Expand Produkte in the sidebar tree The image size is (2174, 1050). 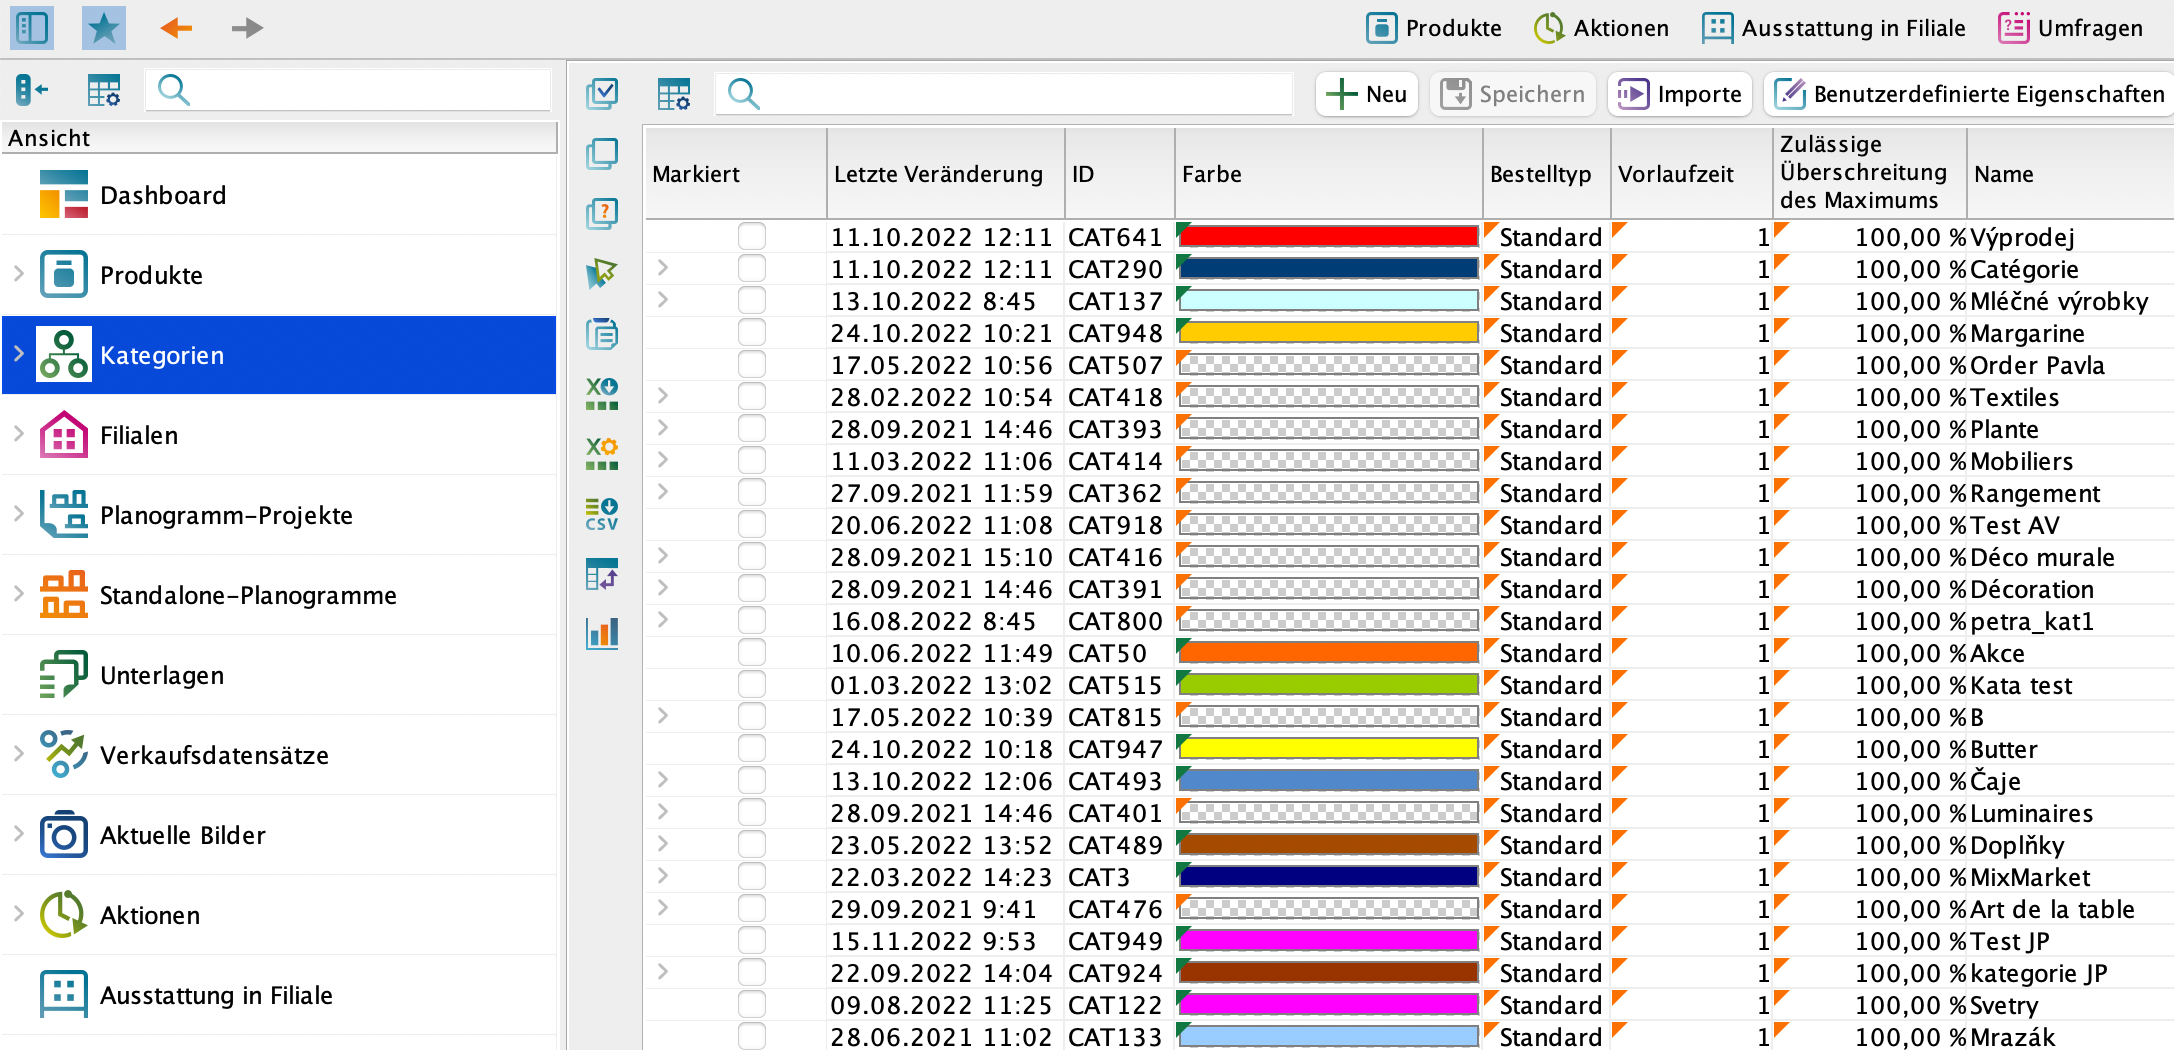tap(18, 273)
